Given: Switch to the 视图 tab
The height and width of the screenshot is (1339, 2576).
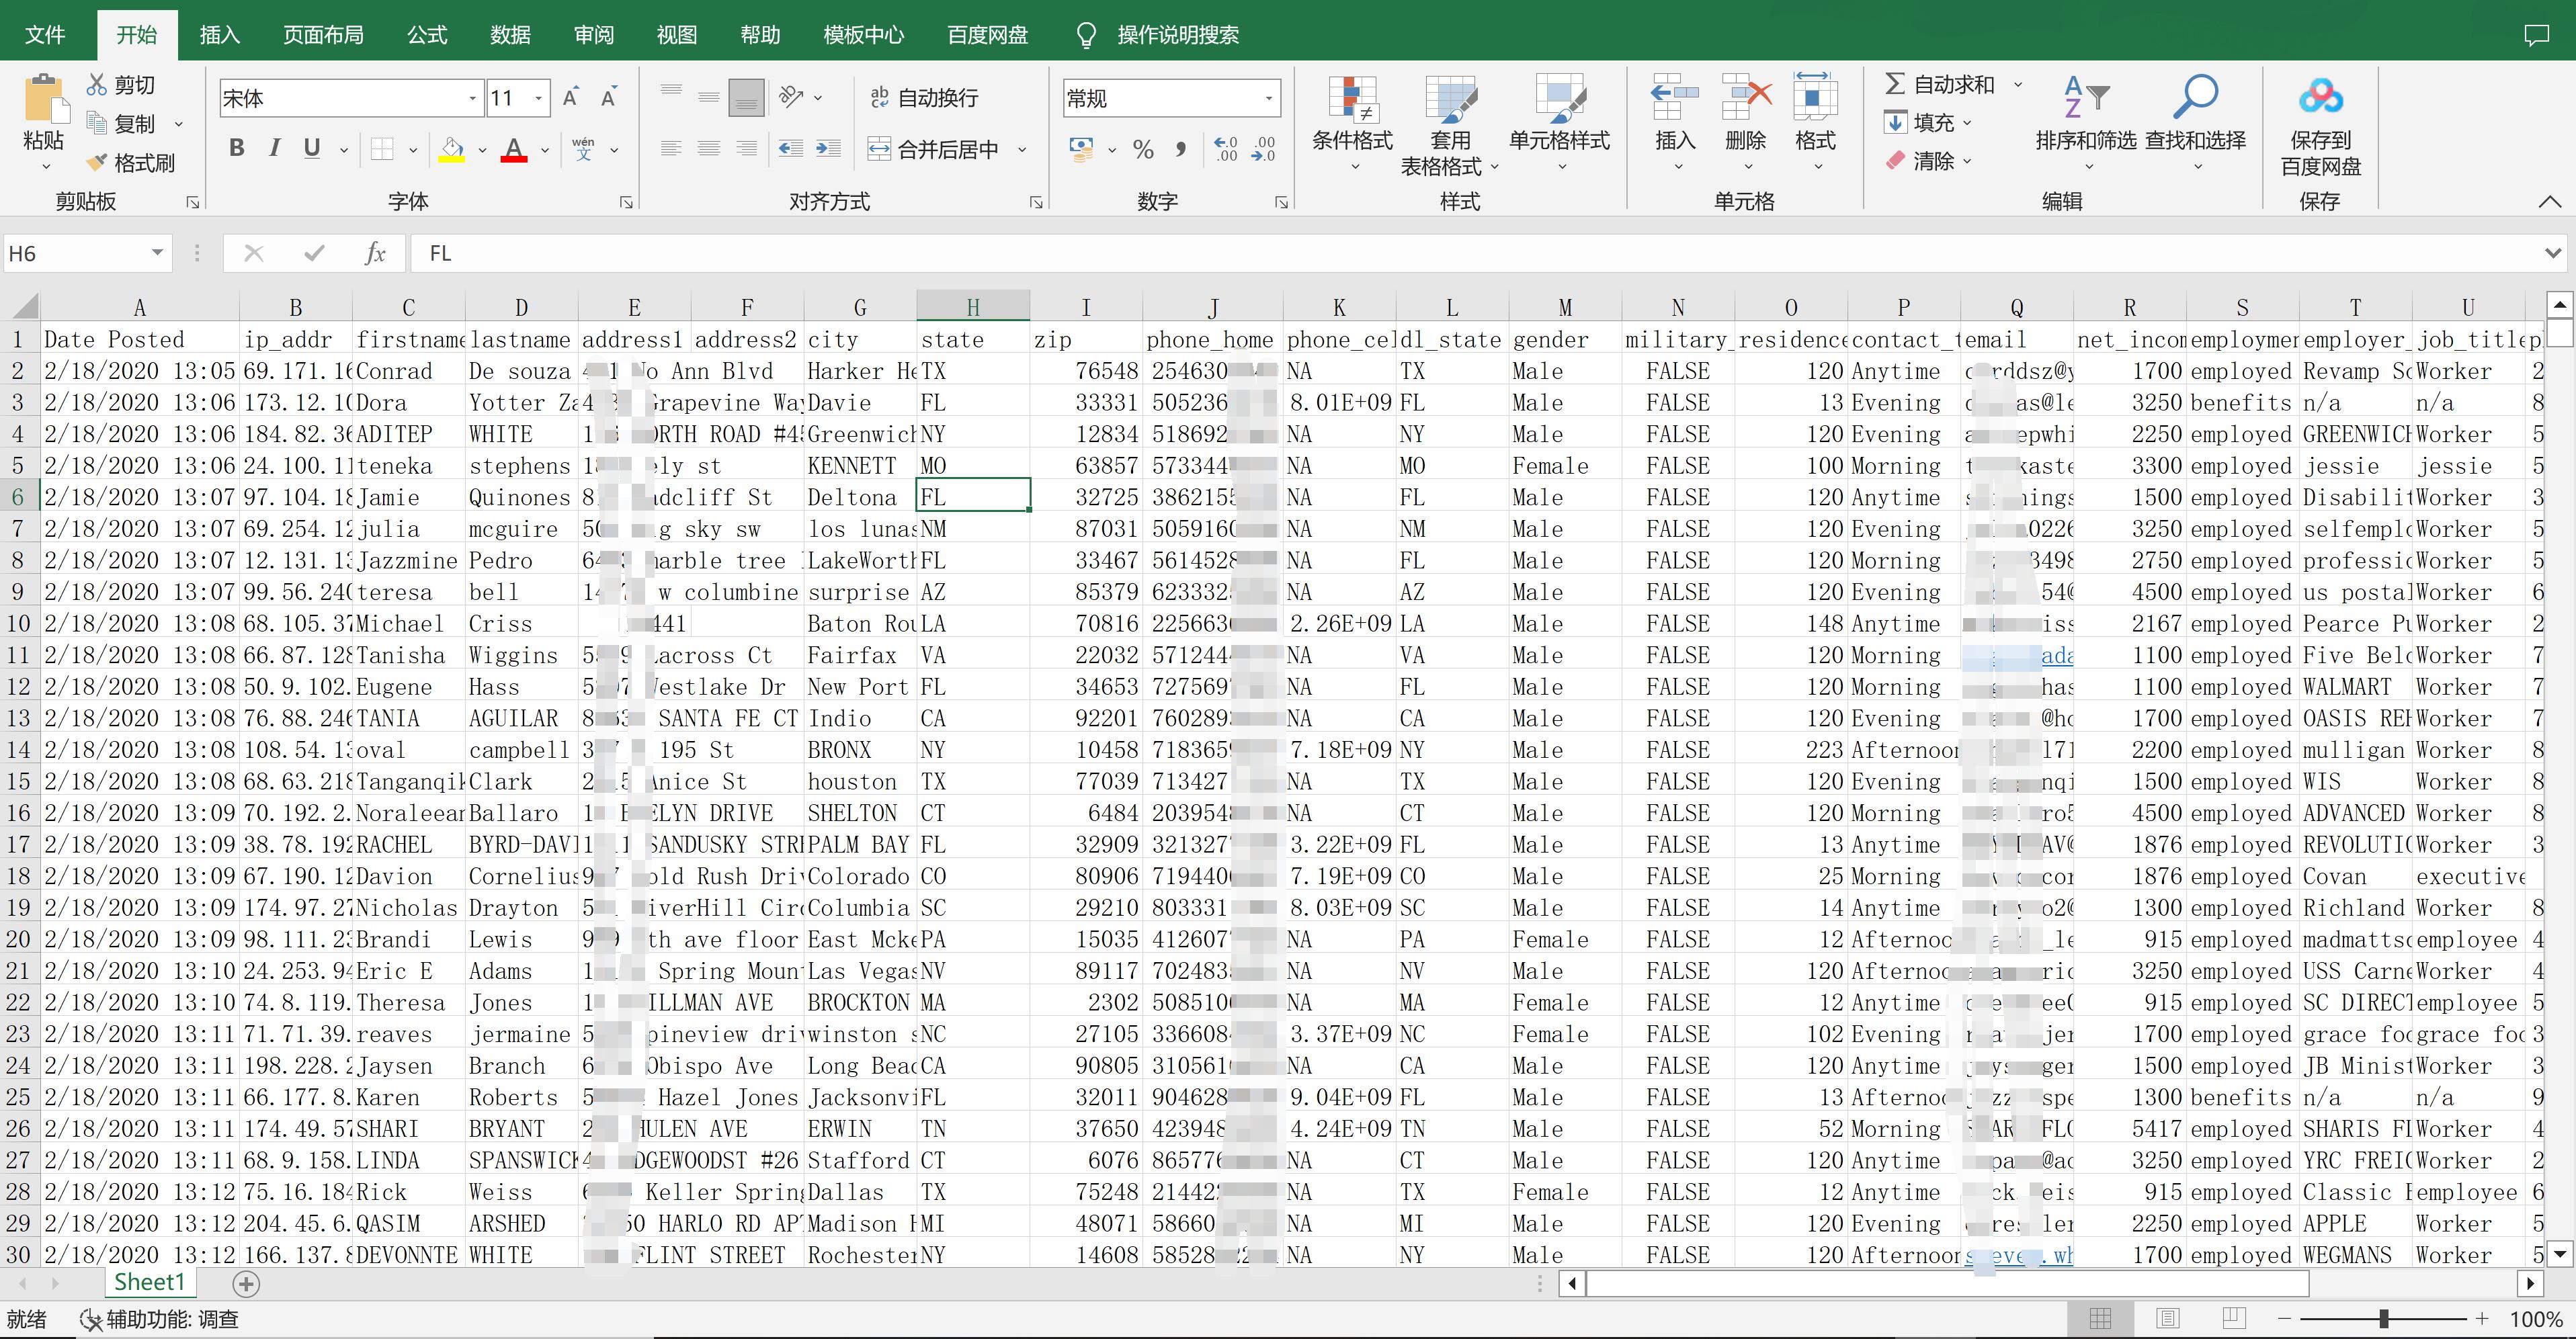Looking at the screenshot, I should coord(677,35).
